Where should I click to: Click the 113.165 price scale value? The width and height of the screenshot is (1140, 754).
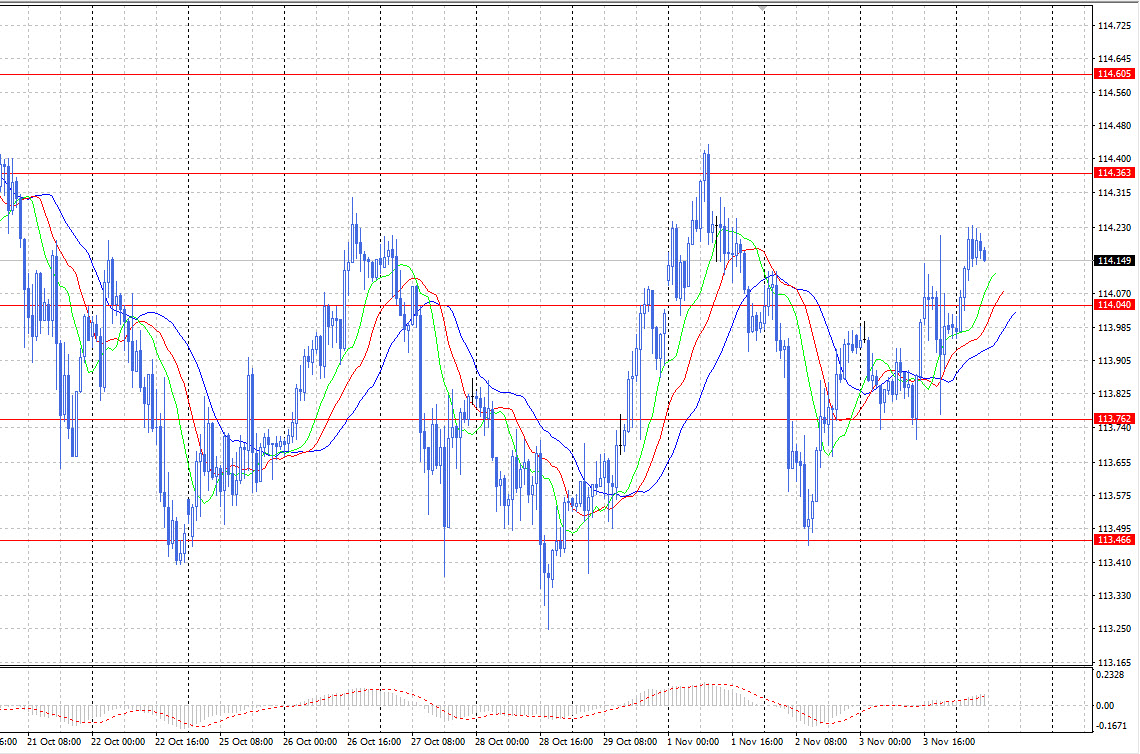click(1114, 662)
